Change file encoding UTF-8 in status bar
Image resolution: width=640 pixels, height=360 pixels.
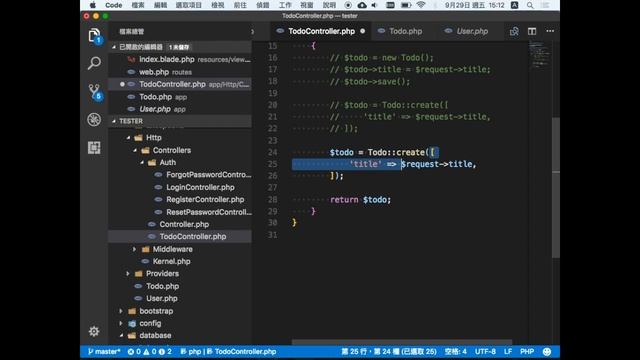pos(485,351)
